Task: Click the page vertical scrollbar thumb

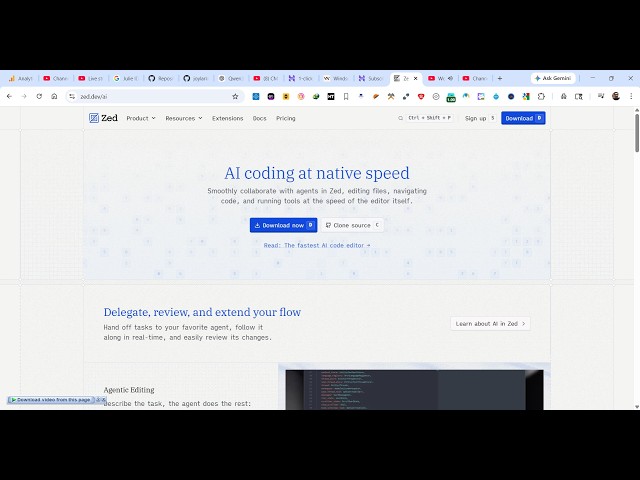Action: [637, 133]
